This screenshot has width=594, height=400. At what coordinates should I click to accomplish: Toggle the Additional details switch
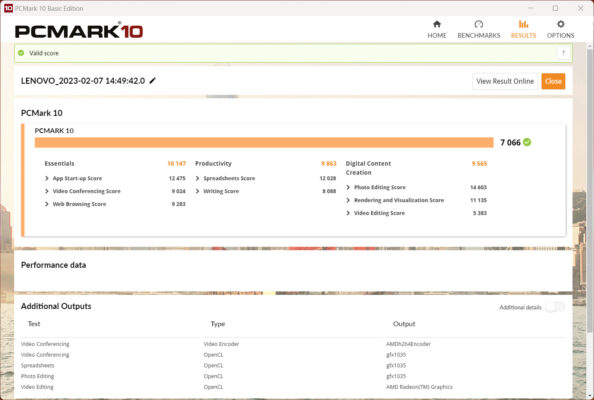pyautogui.click(x=555, y=307)
